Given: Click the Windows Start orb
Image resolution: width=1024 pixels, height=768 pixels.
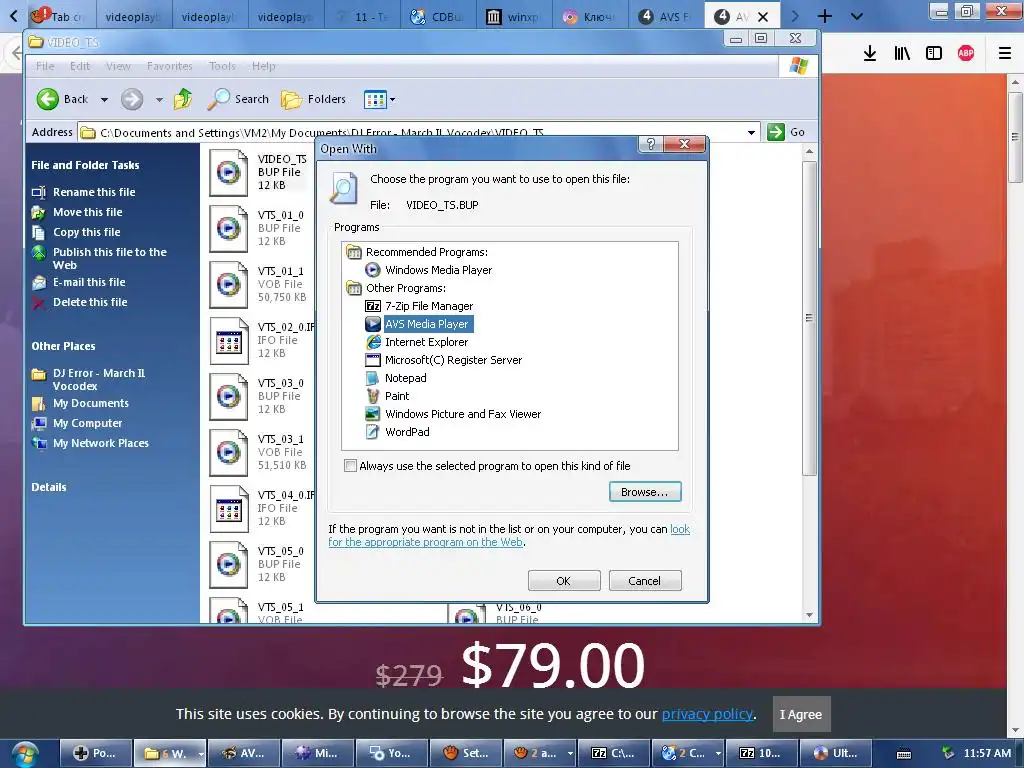Looking at the screenshot, I should coord(25,754).
